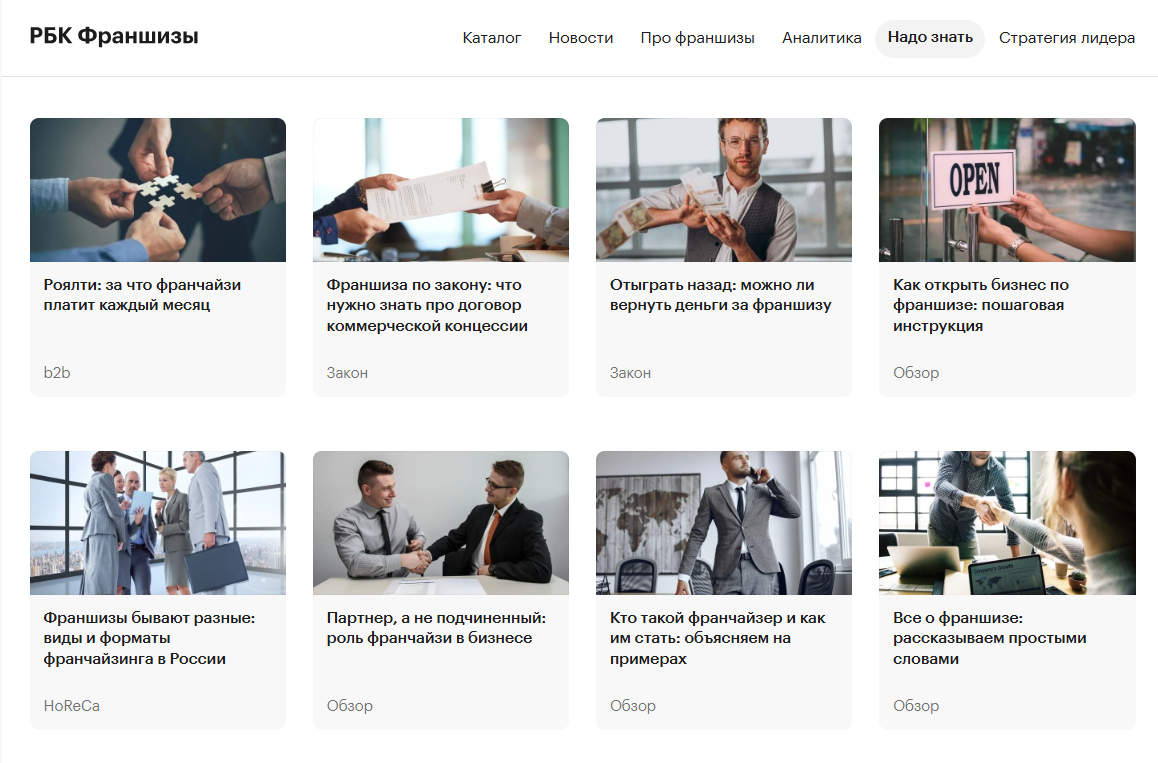Click the РБК Франшизы site logo

114,37
